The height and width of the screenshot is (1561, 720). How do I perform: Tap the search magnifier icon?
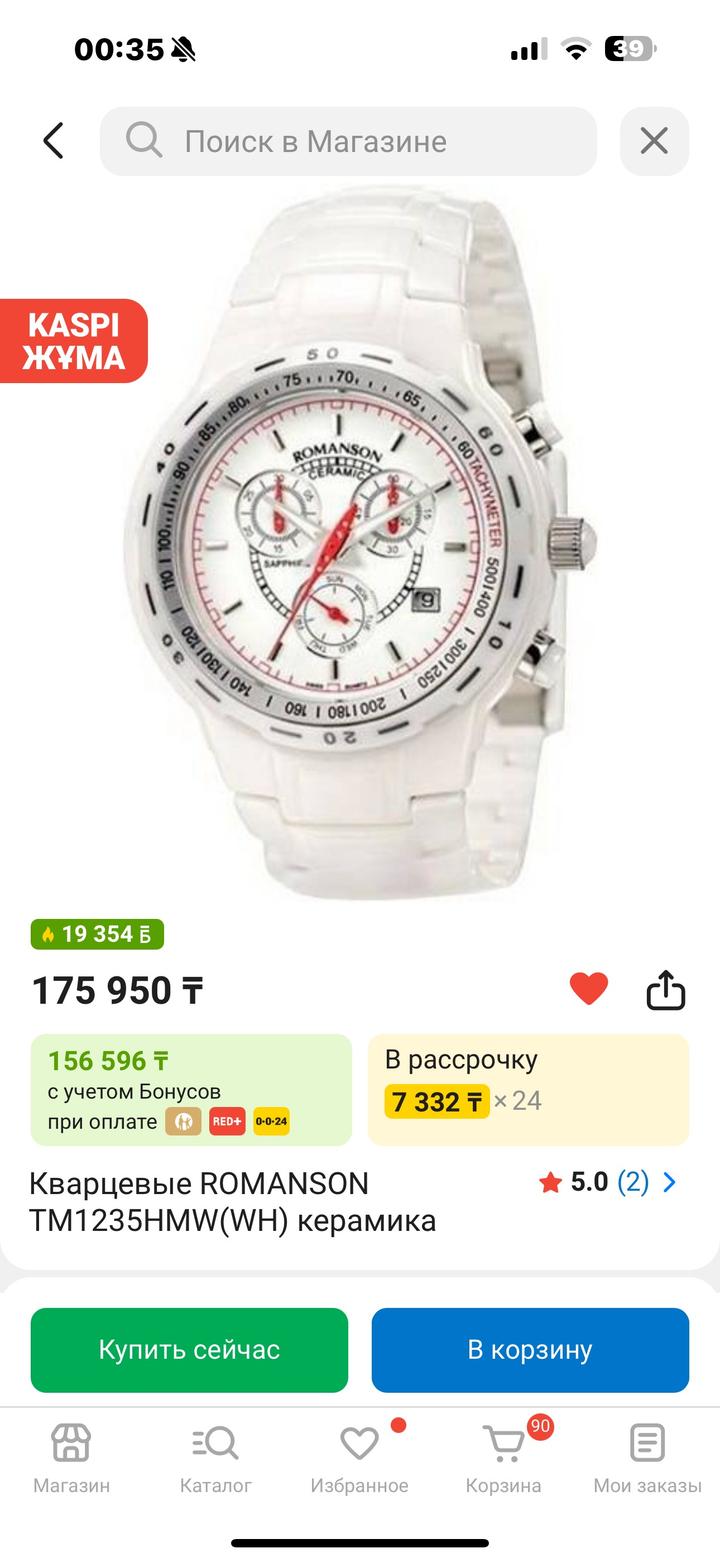[x=144, y=141]
